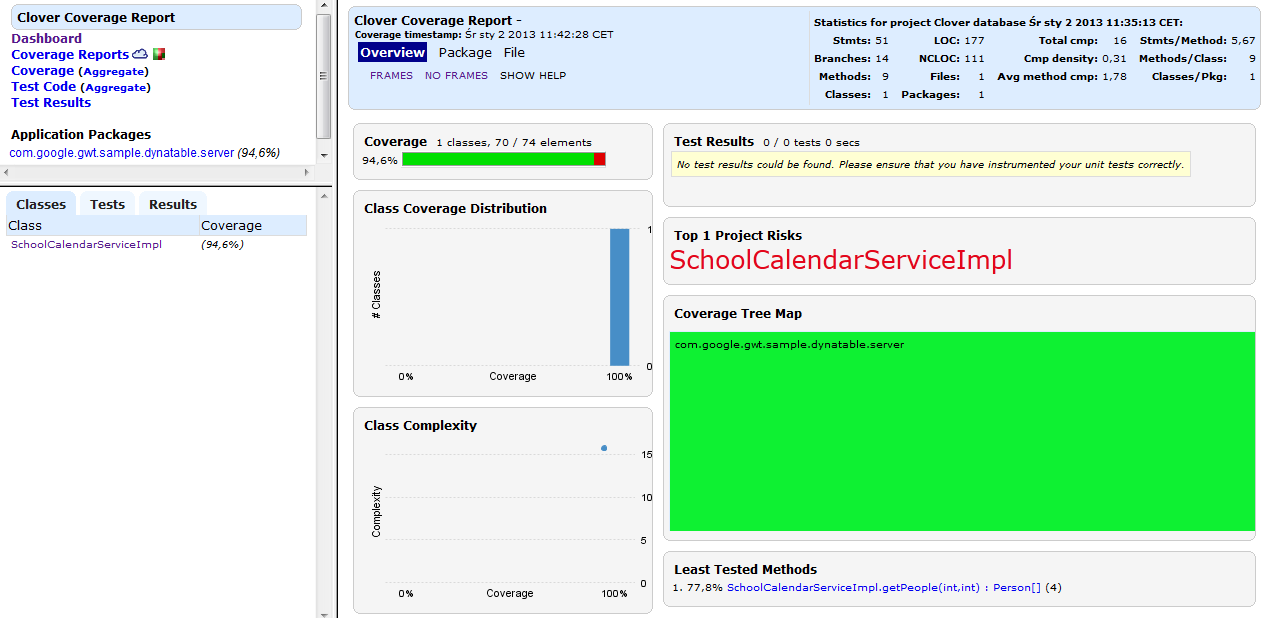Switch to NO FRAMES view
This screenshot has width=1265, height=618.
(456, 75)
